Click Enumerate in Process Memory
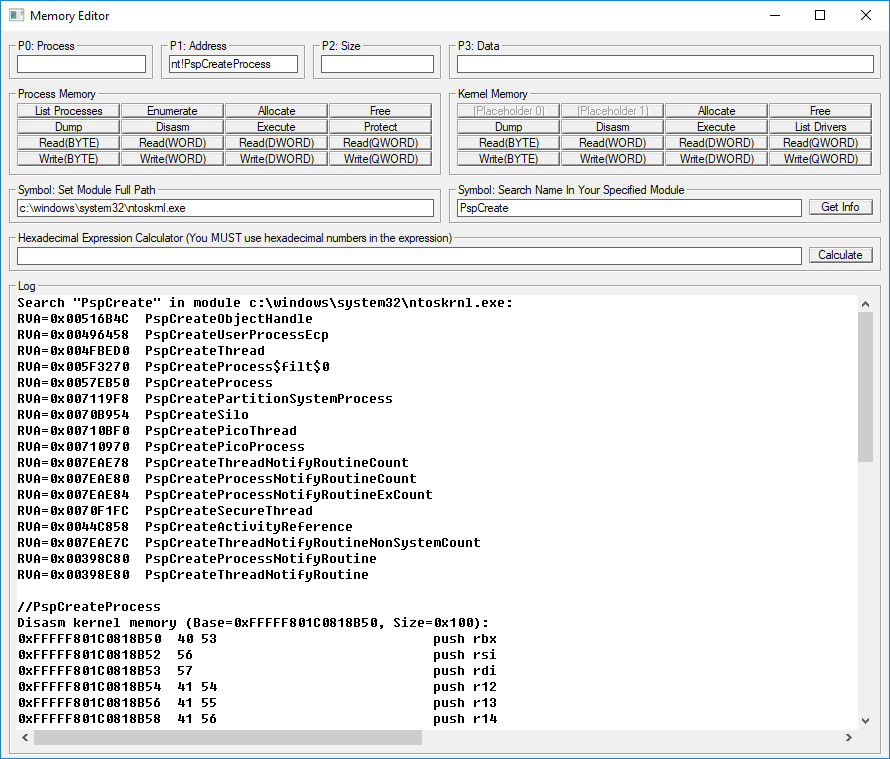This screenshot has width=890, height=759. coord(173,111)
